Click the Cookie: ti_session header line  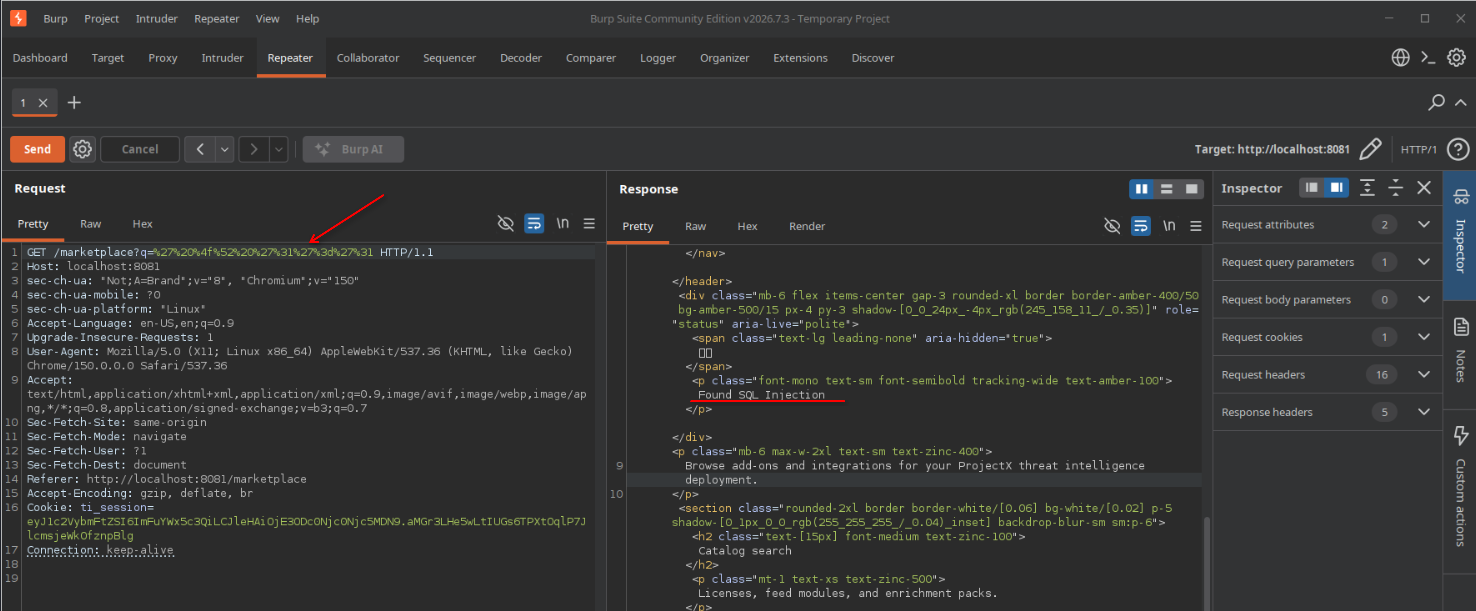click(x=306, y=522)
